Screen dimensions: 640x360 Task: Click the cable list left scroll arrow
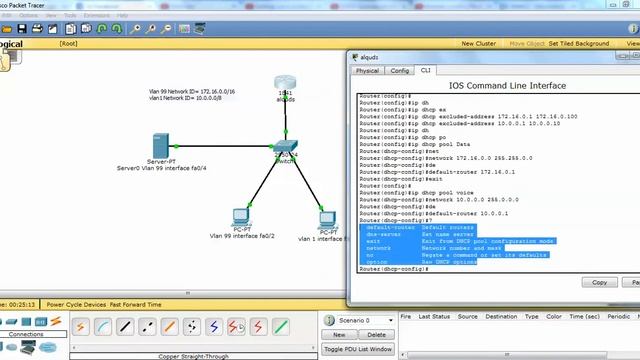(74, 348)
